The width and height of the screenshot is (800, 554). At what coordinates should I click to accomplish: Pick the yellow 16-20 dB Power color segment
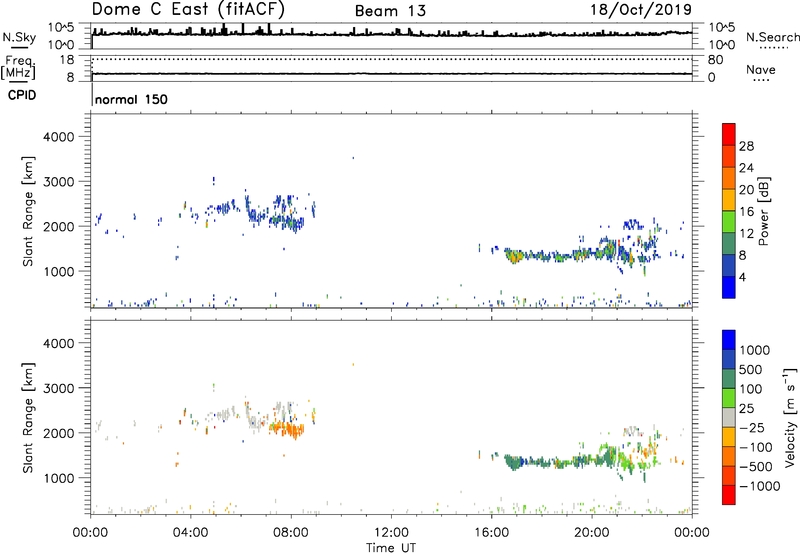click(x=729, y=200)
